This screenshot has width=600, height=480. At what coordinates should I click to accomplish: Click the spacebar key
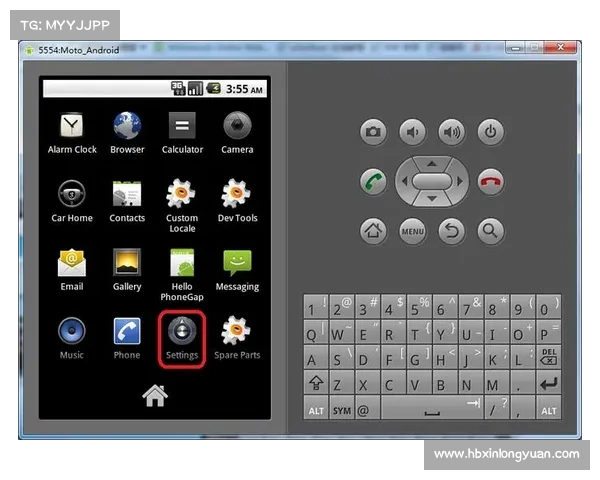(432, 408)
